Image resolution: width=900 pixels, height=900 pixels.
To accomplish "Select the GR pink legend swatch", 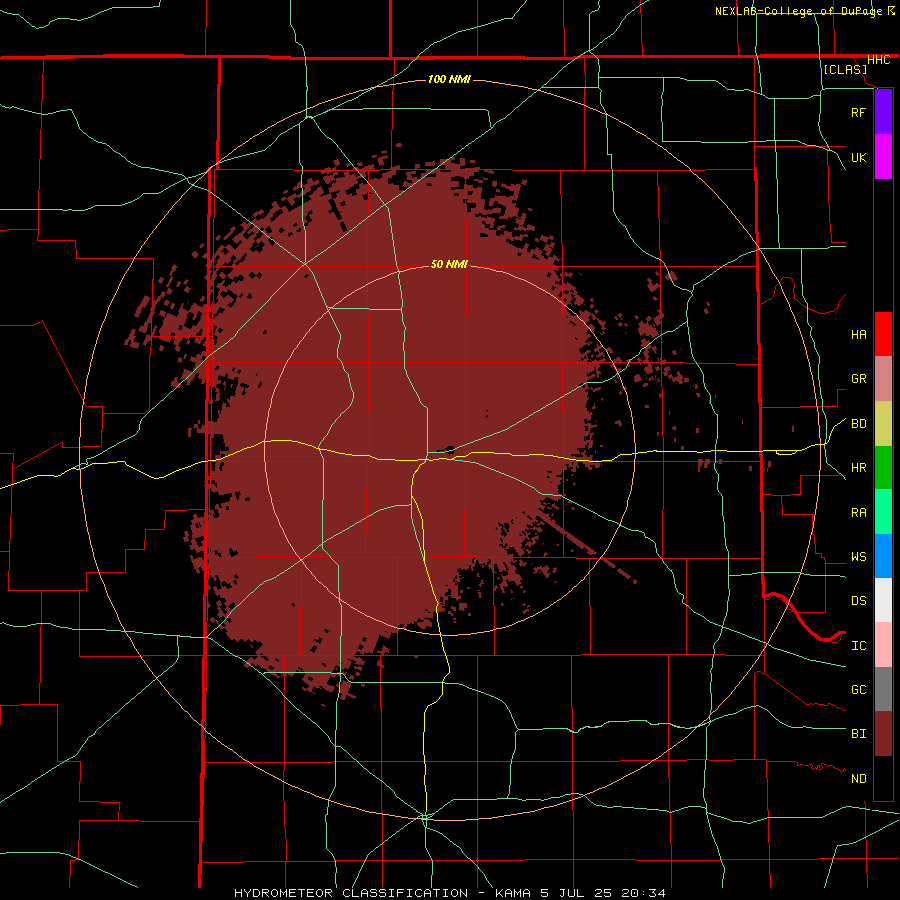I will point(883,379).
